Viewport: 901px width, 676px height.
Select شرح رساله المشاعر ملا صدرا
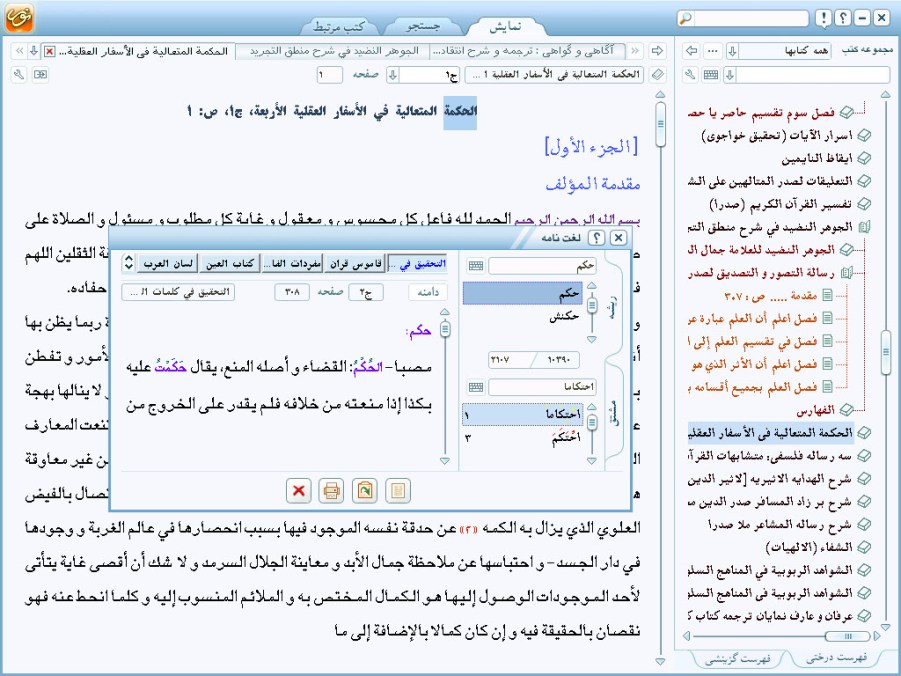(x=780, y=524)
